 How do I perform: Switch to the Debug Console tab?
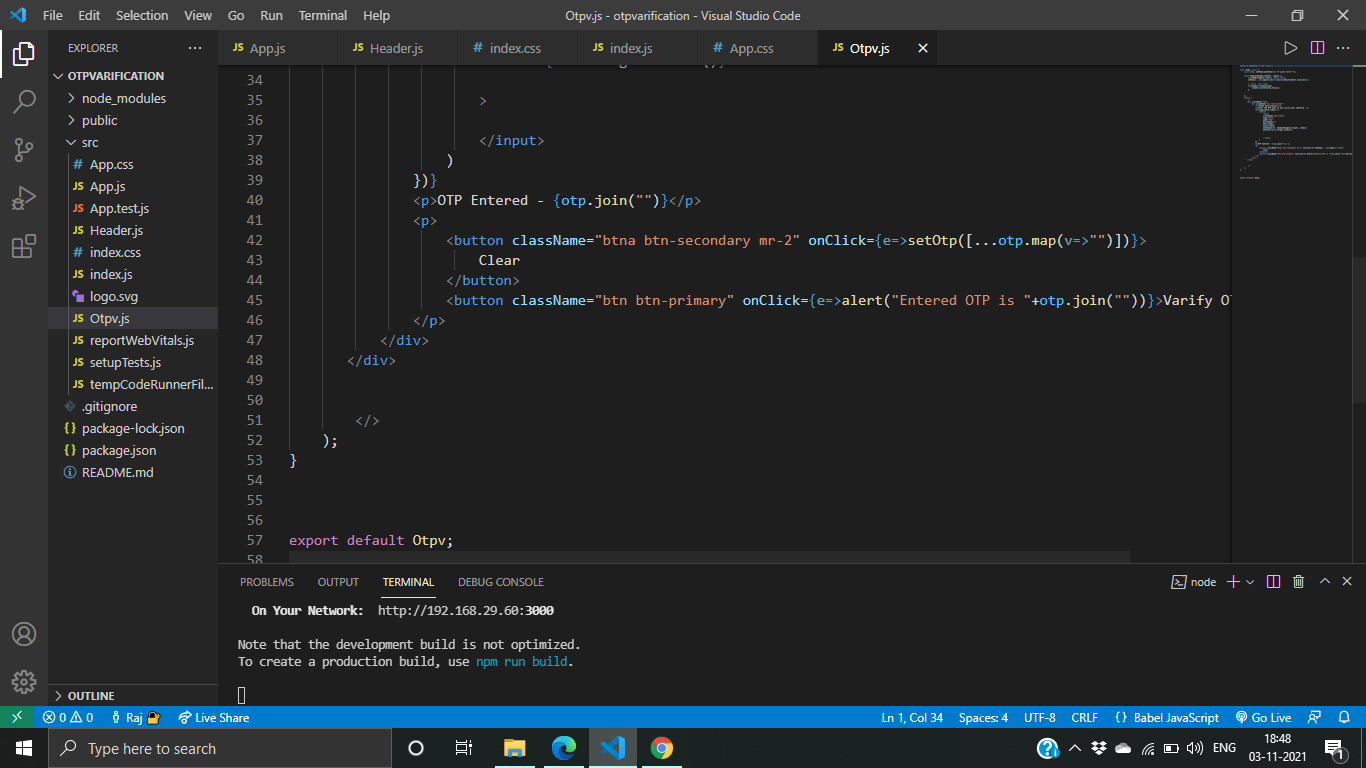tap(500, 581)
